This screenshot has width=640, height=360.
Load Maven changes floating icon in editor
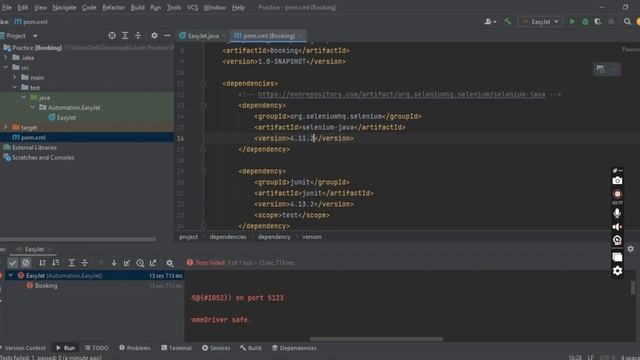click(x=600, y=69)
